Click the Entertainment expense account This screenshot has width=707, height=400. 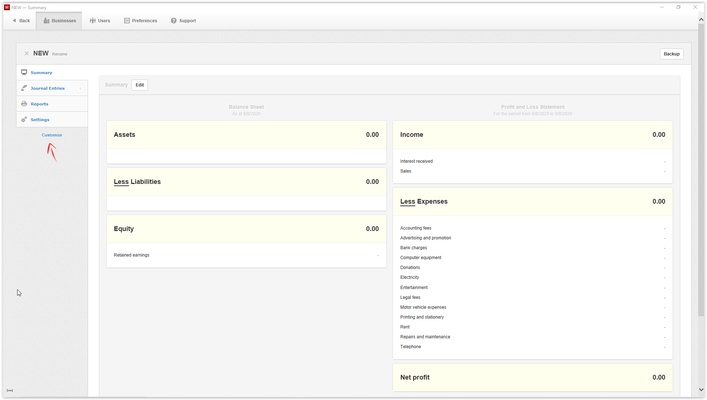point(414,287)
